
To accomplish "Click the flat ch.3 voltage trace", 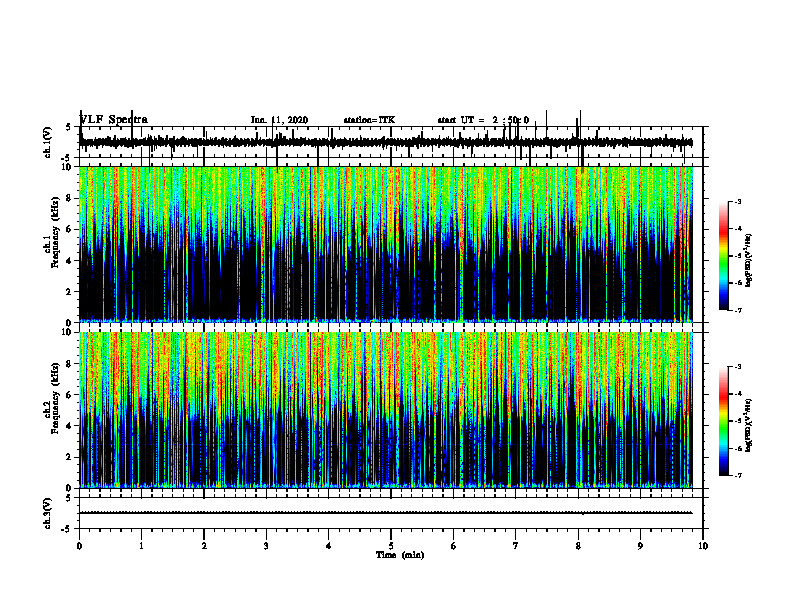I will 386,513.
